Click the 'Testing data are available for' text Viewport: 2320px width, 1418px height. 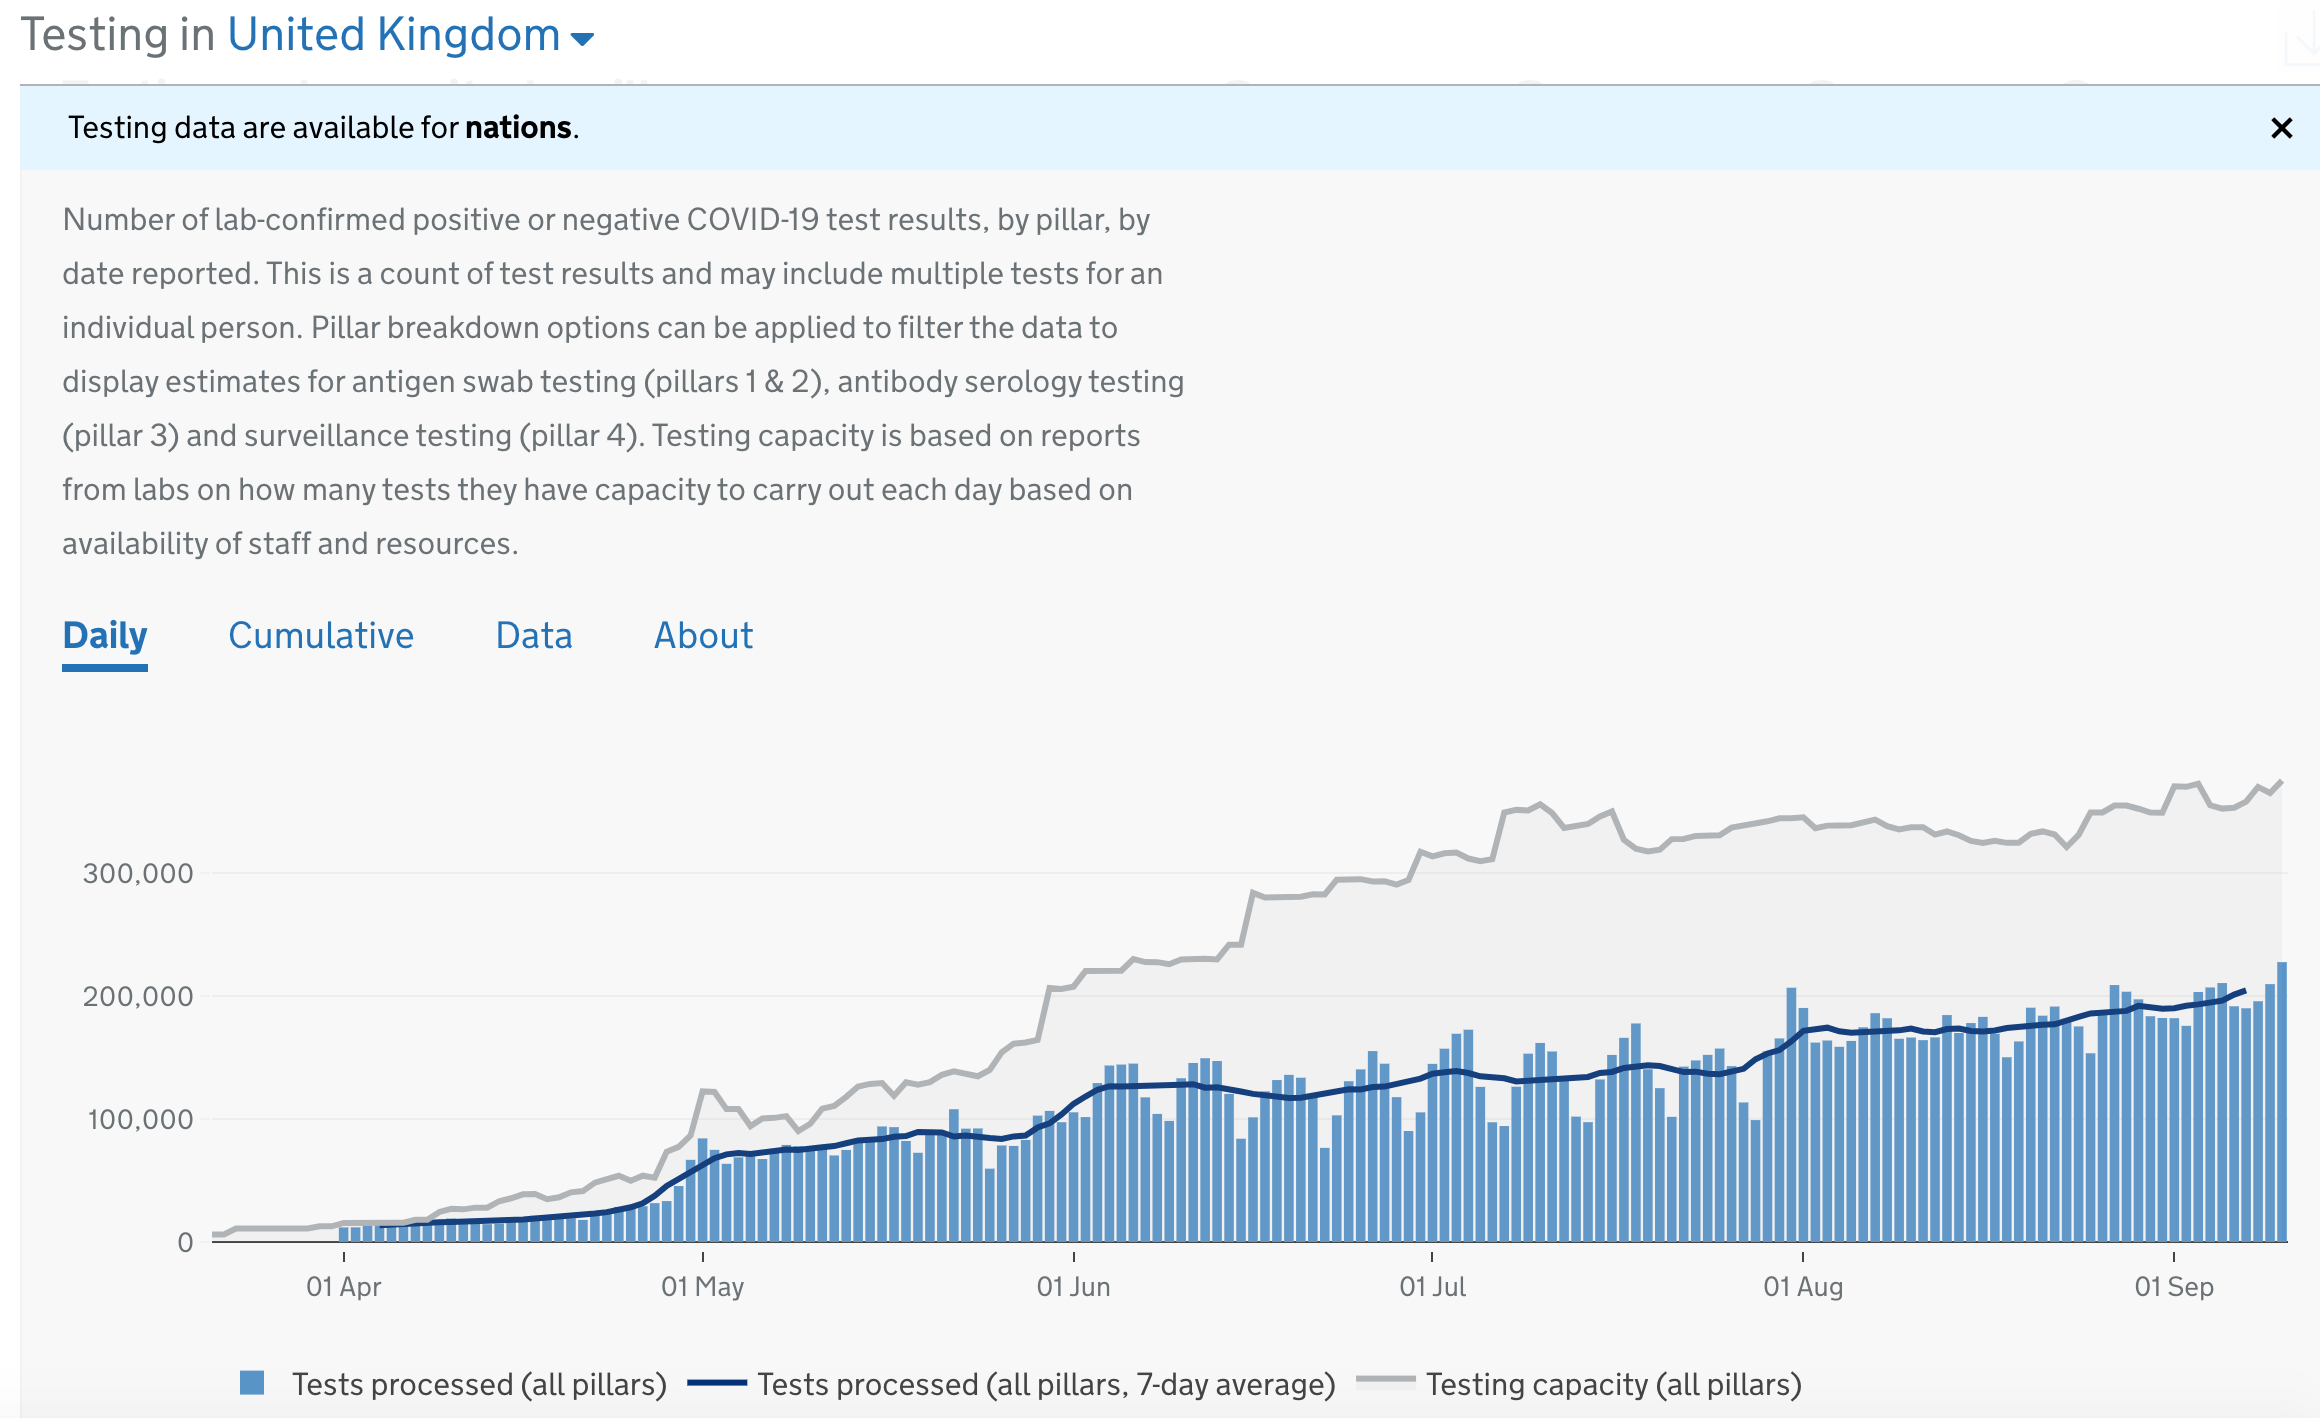coord(263,128)
